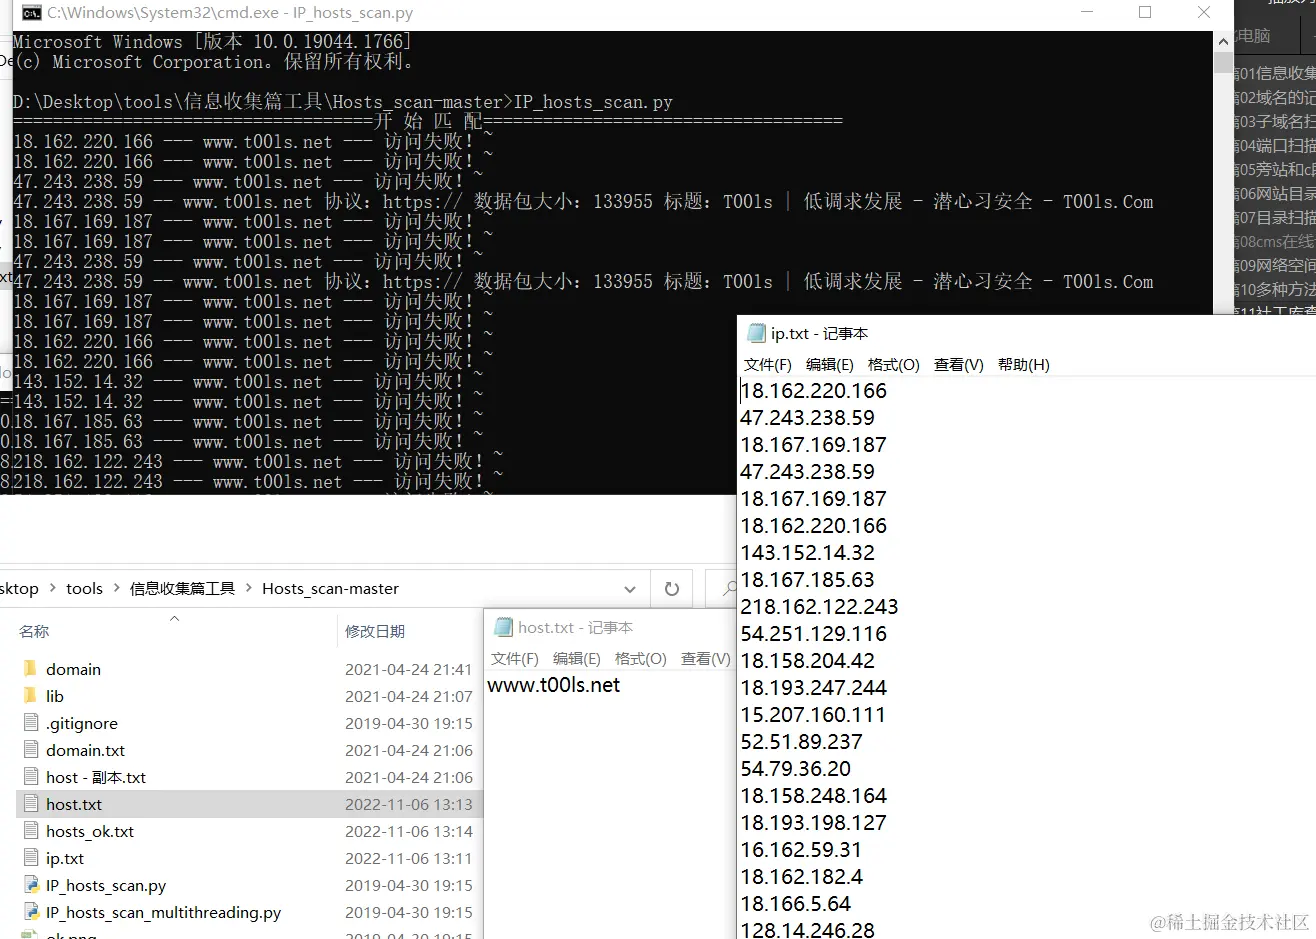The image size is (1316, 939).
Task: Click the host - 副本.txt file icon
Action: pos(30,777)
